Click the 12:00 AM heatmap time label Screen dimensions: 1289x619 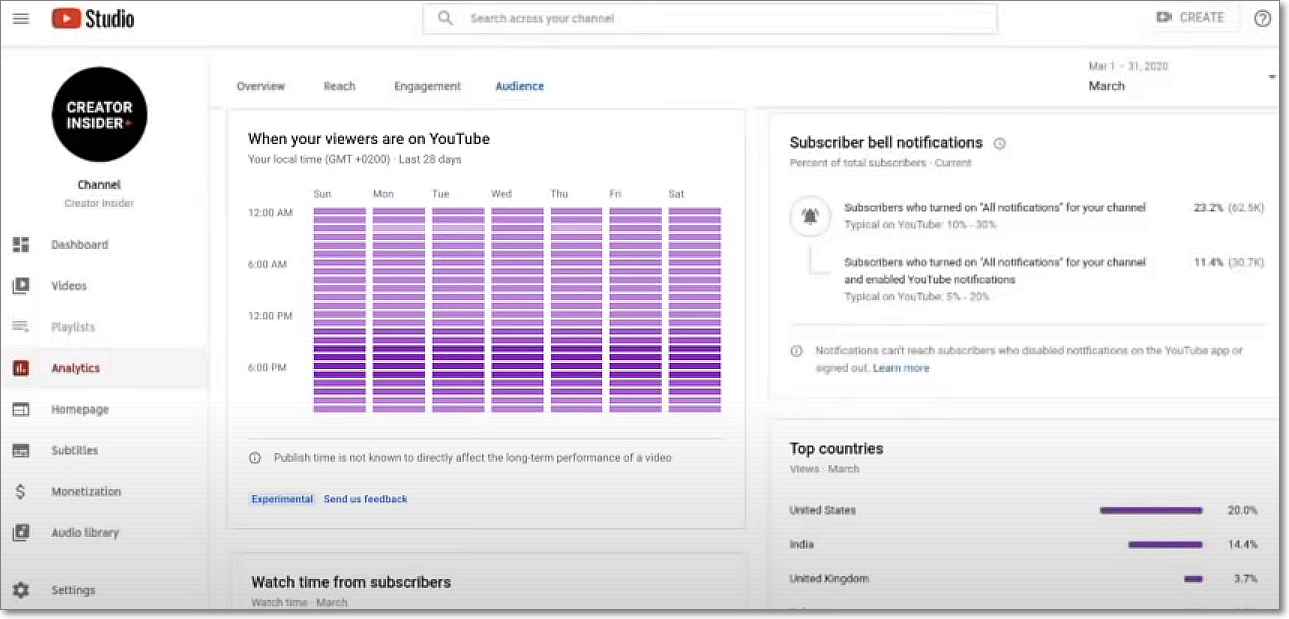(270, 213)
